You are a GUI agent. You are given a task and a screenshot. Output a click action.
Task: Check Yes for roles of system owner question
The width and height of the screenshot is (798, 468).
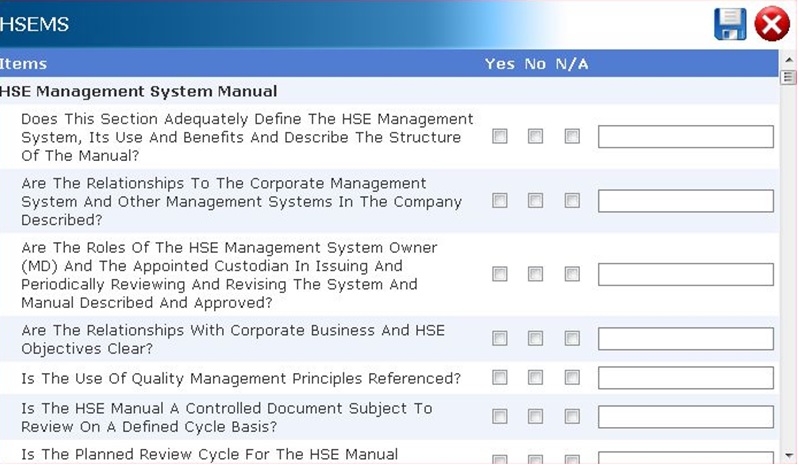pyautogui.click(x=499, y=274)
